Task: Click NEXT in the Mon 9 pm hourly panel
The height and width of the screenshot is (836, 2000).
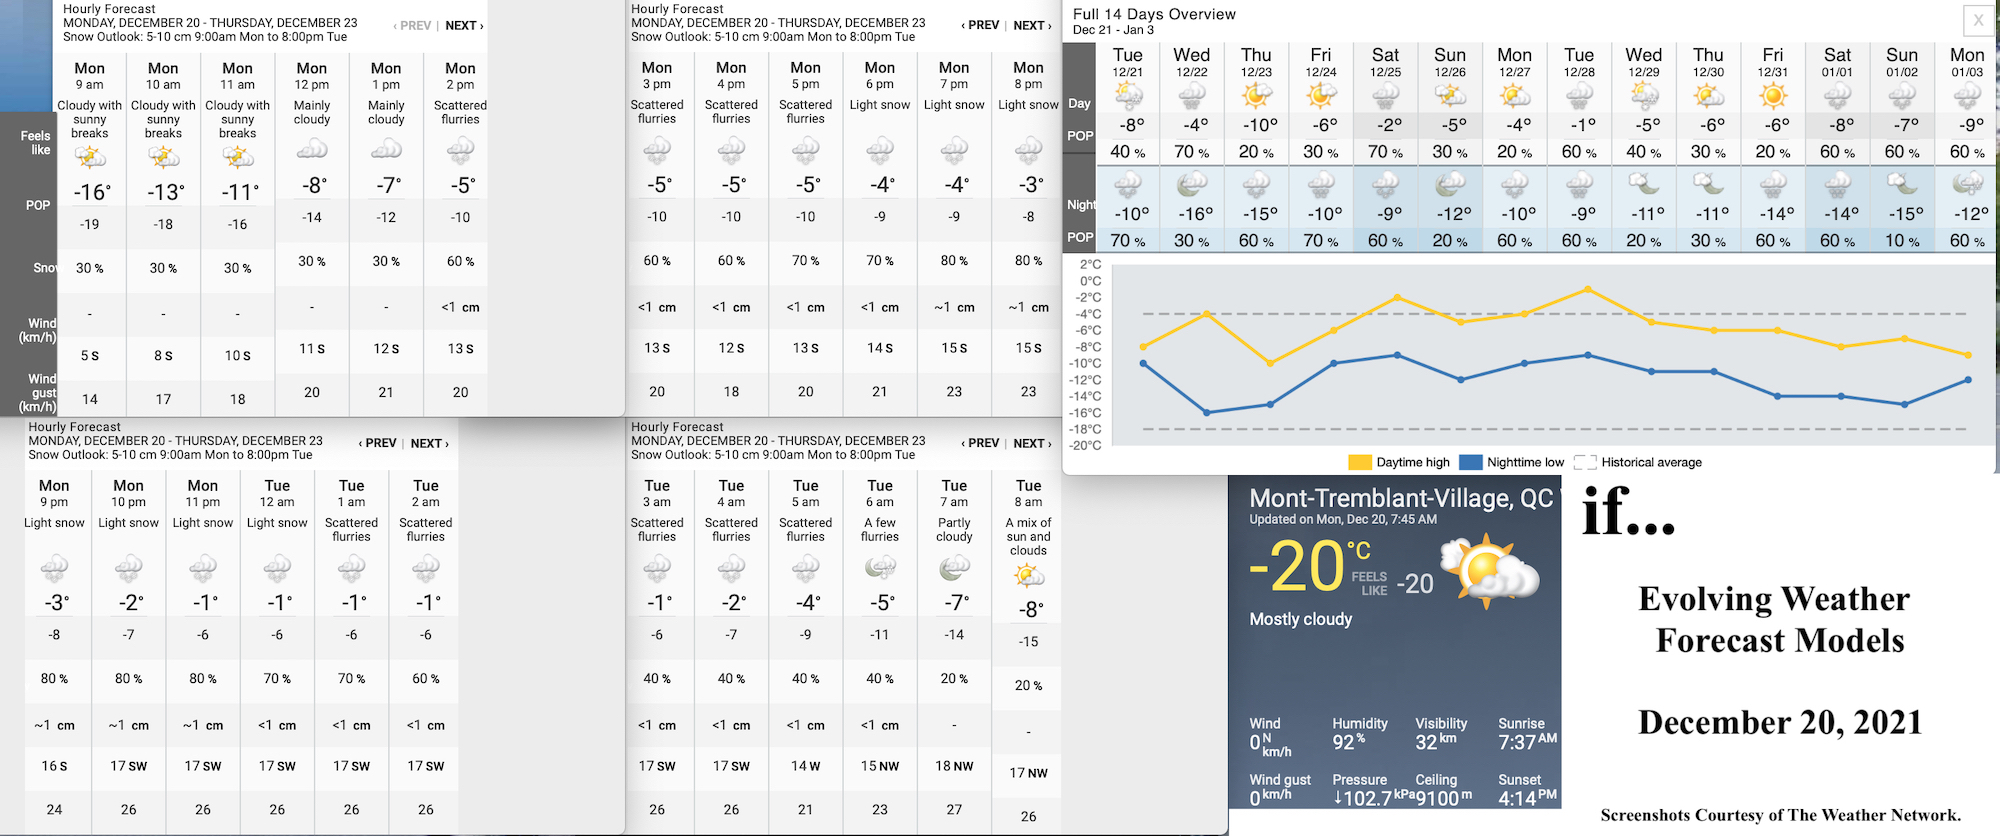Action: tap(429, 443)
